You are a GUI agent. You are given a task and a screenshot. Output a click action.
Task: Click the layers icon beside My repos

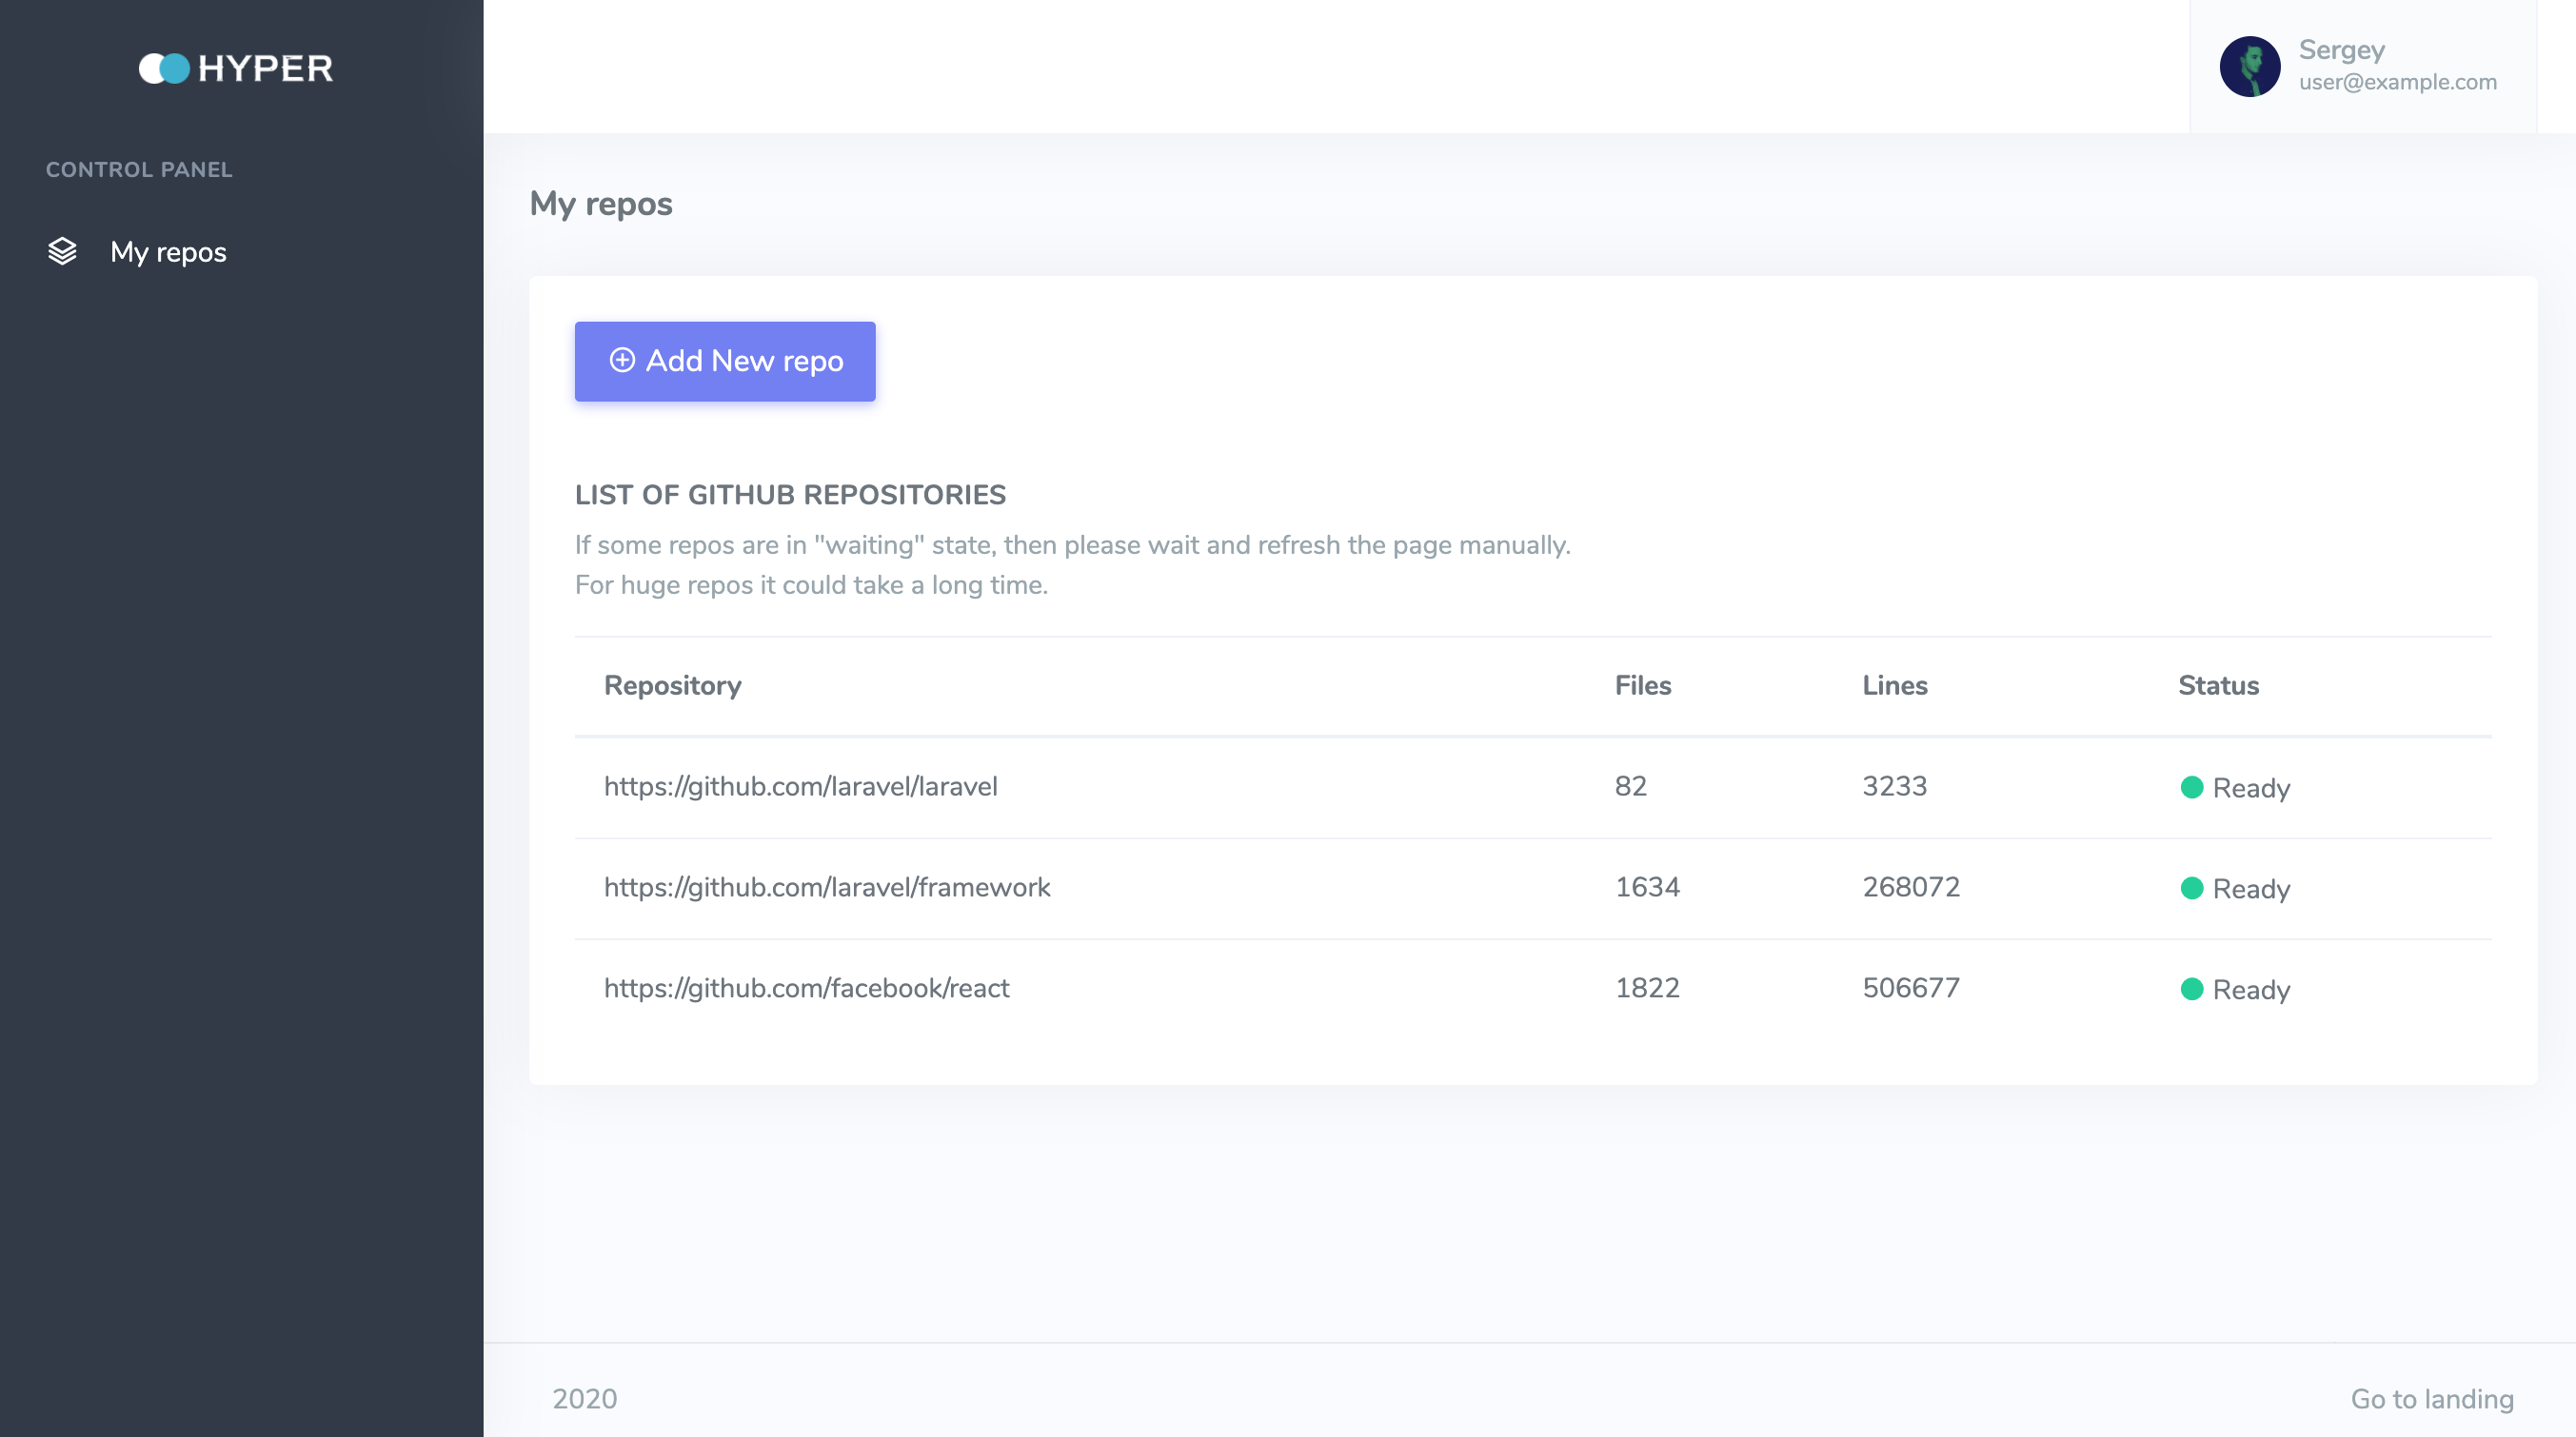click(x=62, y=251)
